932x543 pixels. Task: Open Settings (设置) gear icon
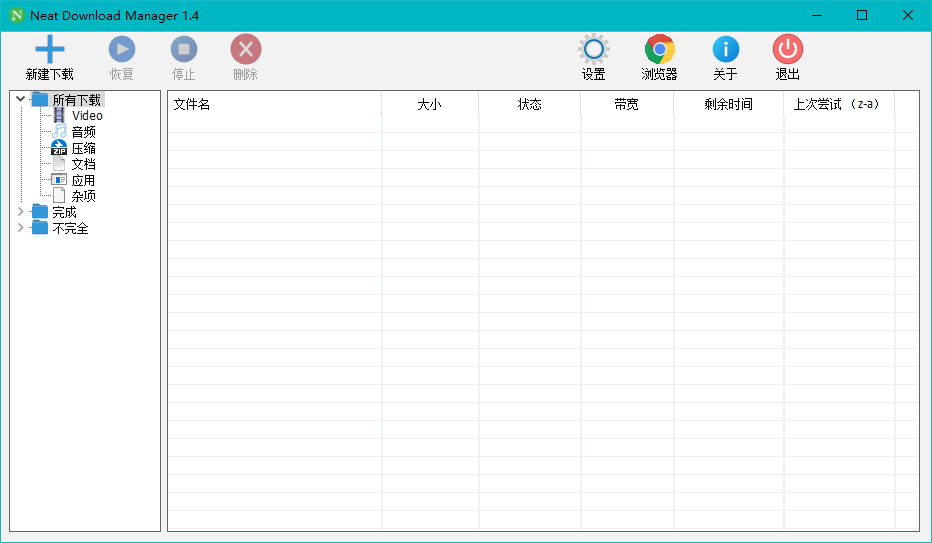point(593,49)
